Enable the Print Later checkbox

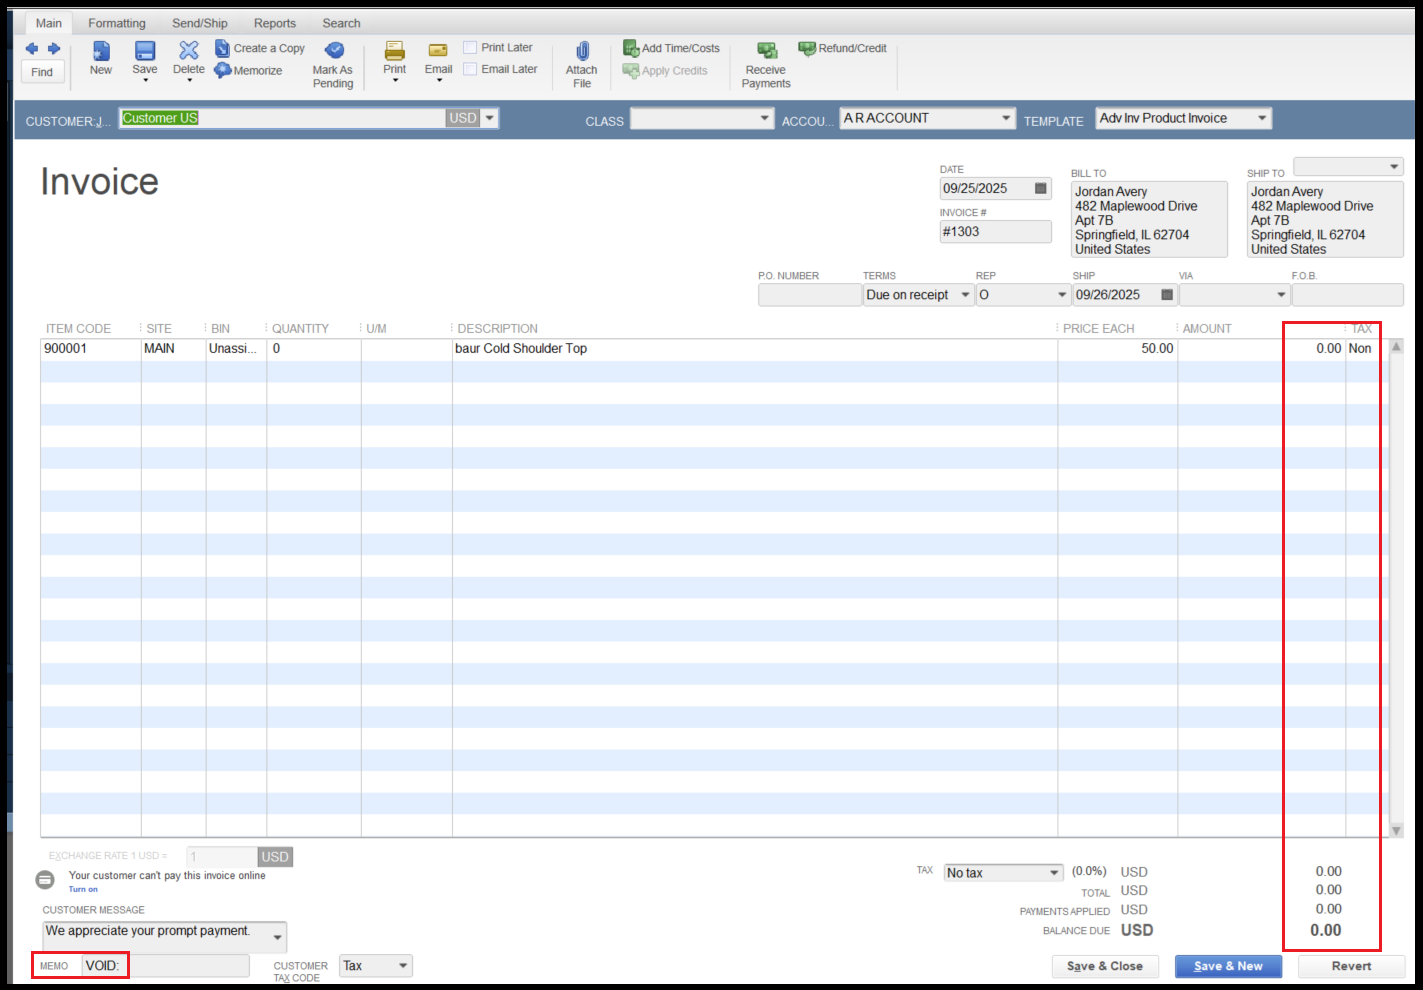click(470, 48)
